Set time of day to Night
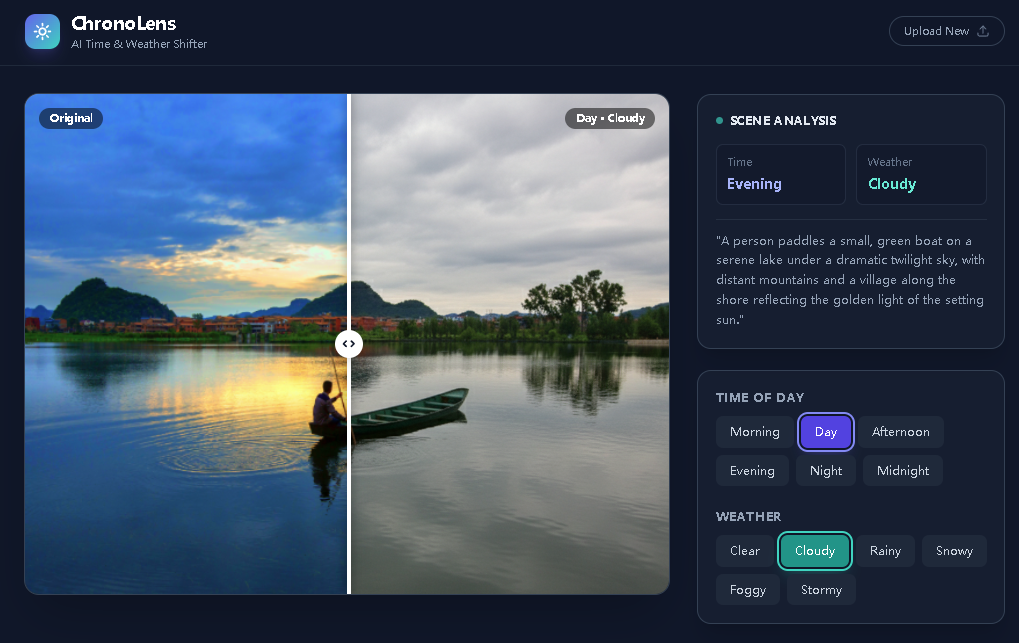 (826, 471)
